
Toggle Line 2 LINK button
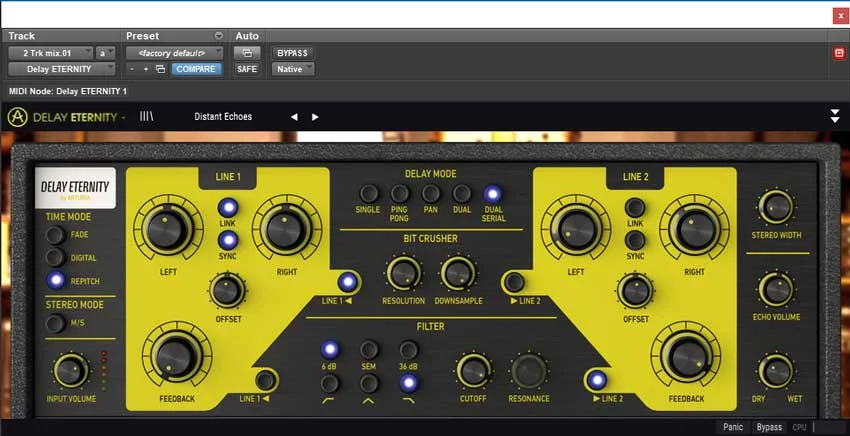click(x=635, y=207)
